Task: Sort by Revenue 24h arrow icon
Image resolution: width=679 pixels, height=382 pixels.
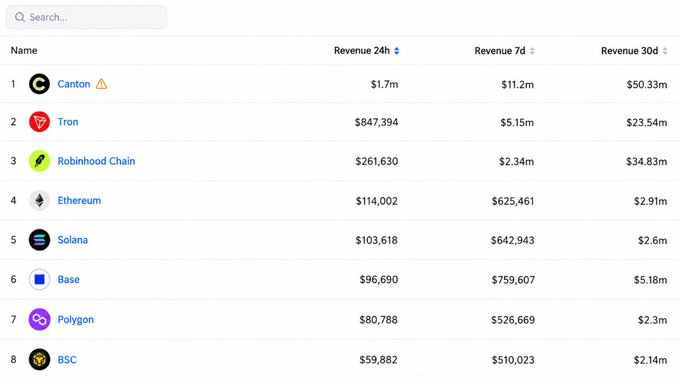Action: (397, 51)
